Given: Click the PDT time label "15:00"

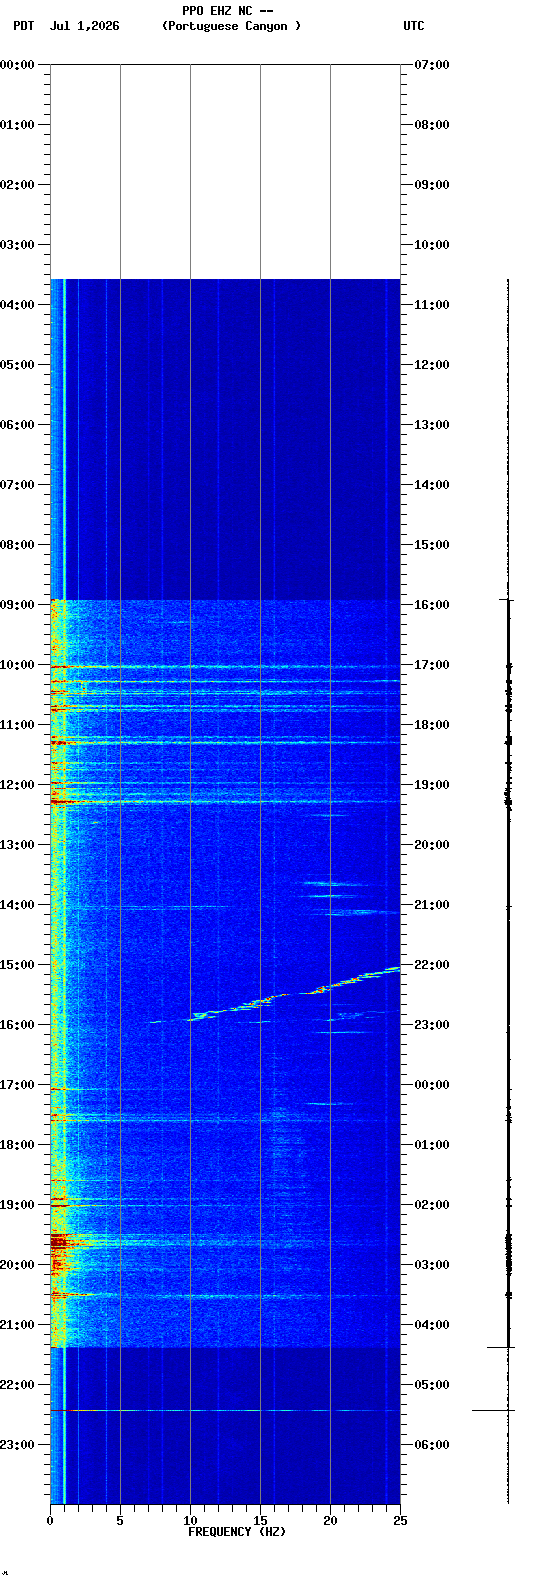Looking at the screenshot, I should (x=18, y=965).
